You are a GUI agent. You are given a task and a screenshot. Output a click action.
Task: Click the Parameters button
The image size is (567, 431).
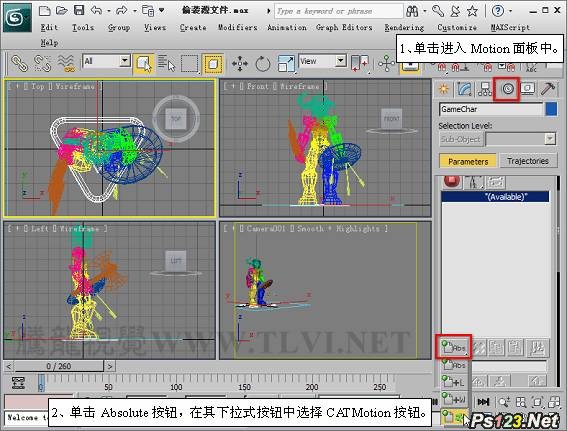468,161
